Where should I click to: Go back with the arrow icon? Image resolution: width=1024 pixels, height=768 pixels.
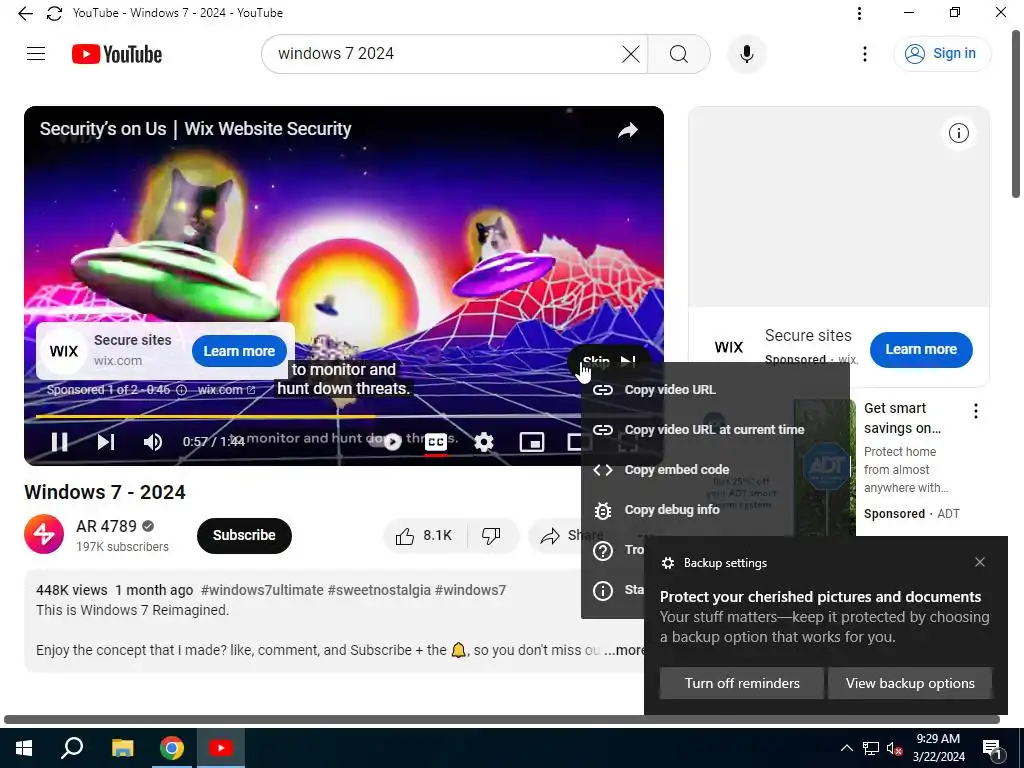click(x=25, y=13)
